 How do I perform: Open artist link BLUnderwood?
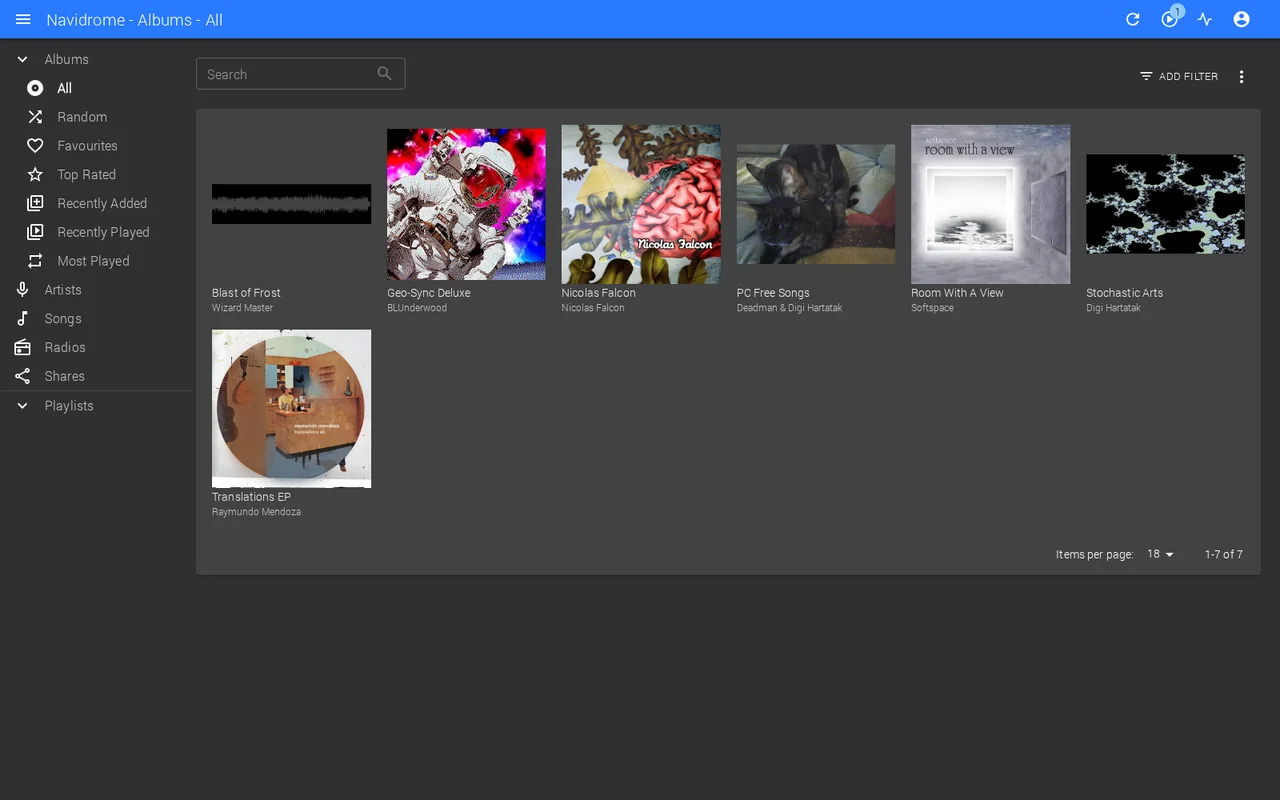click(417, 308)
